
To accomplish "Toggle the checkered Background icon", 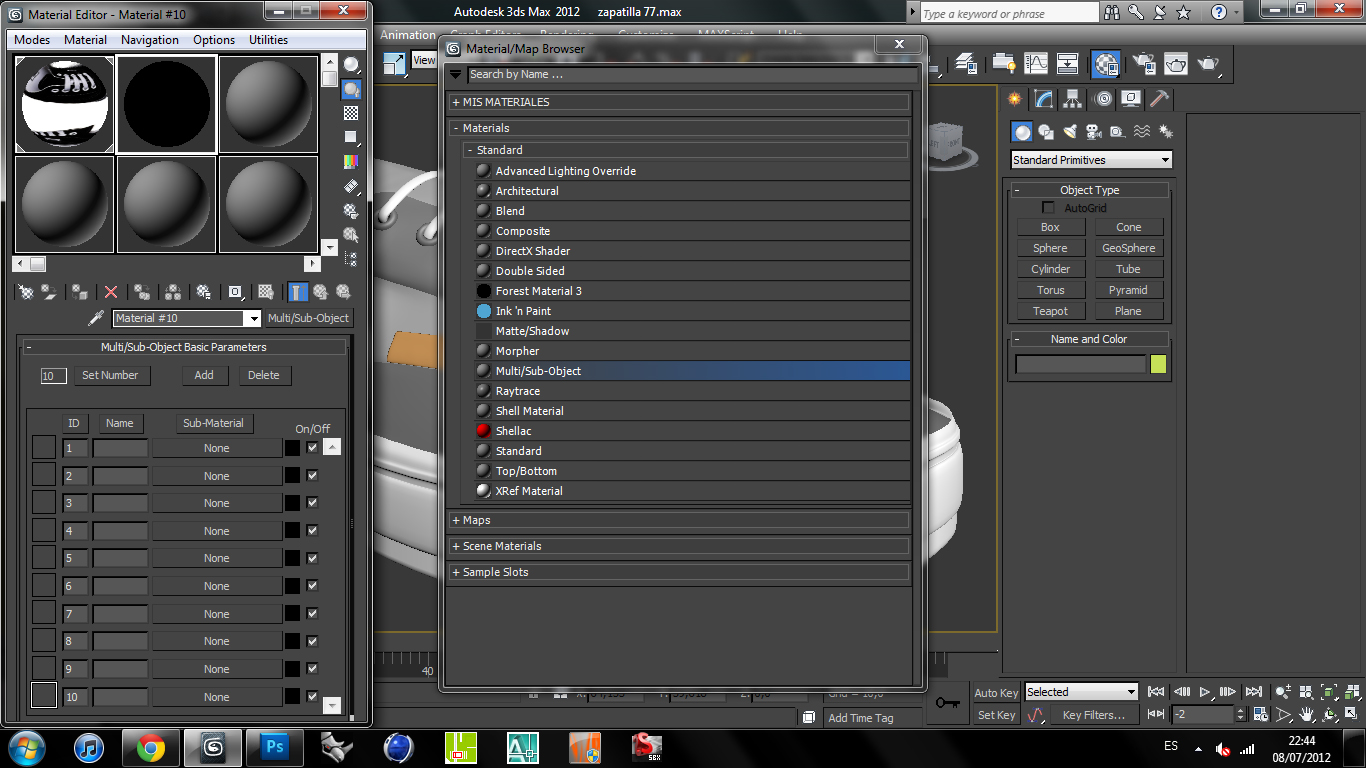I will [351, 113].
